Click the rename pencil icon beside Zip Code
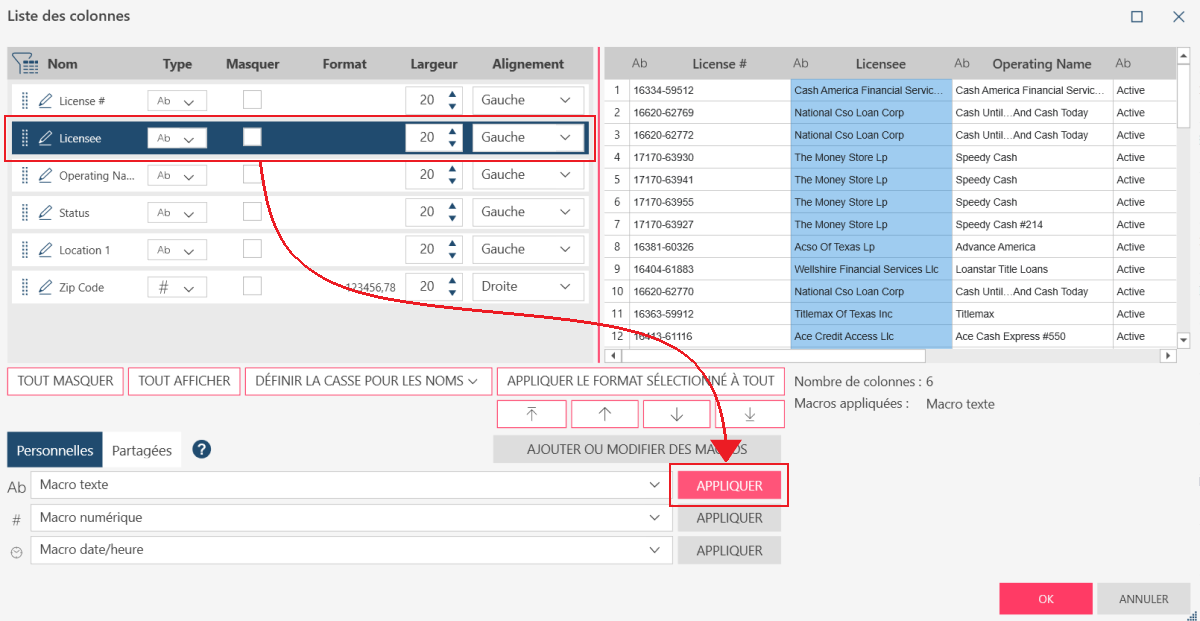The width and height of the screenshot is (1200, 621). [45, 288]
